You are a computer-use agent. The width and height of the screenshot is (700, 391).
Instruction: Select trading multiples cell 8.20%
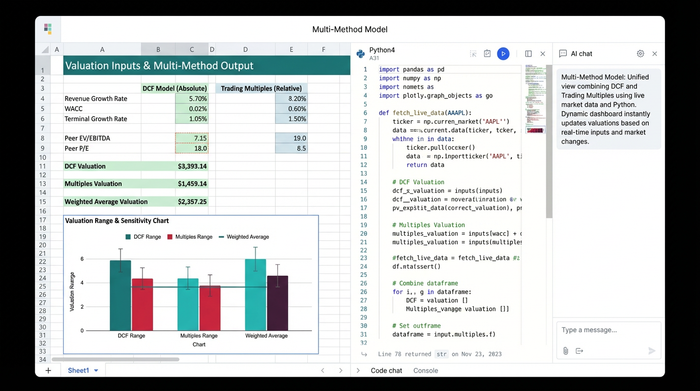[291, 99]
